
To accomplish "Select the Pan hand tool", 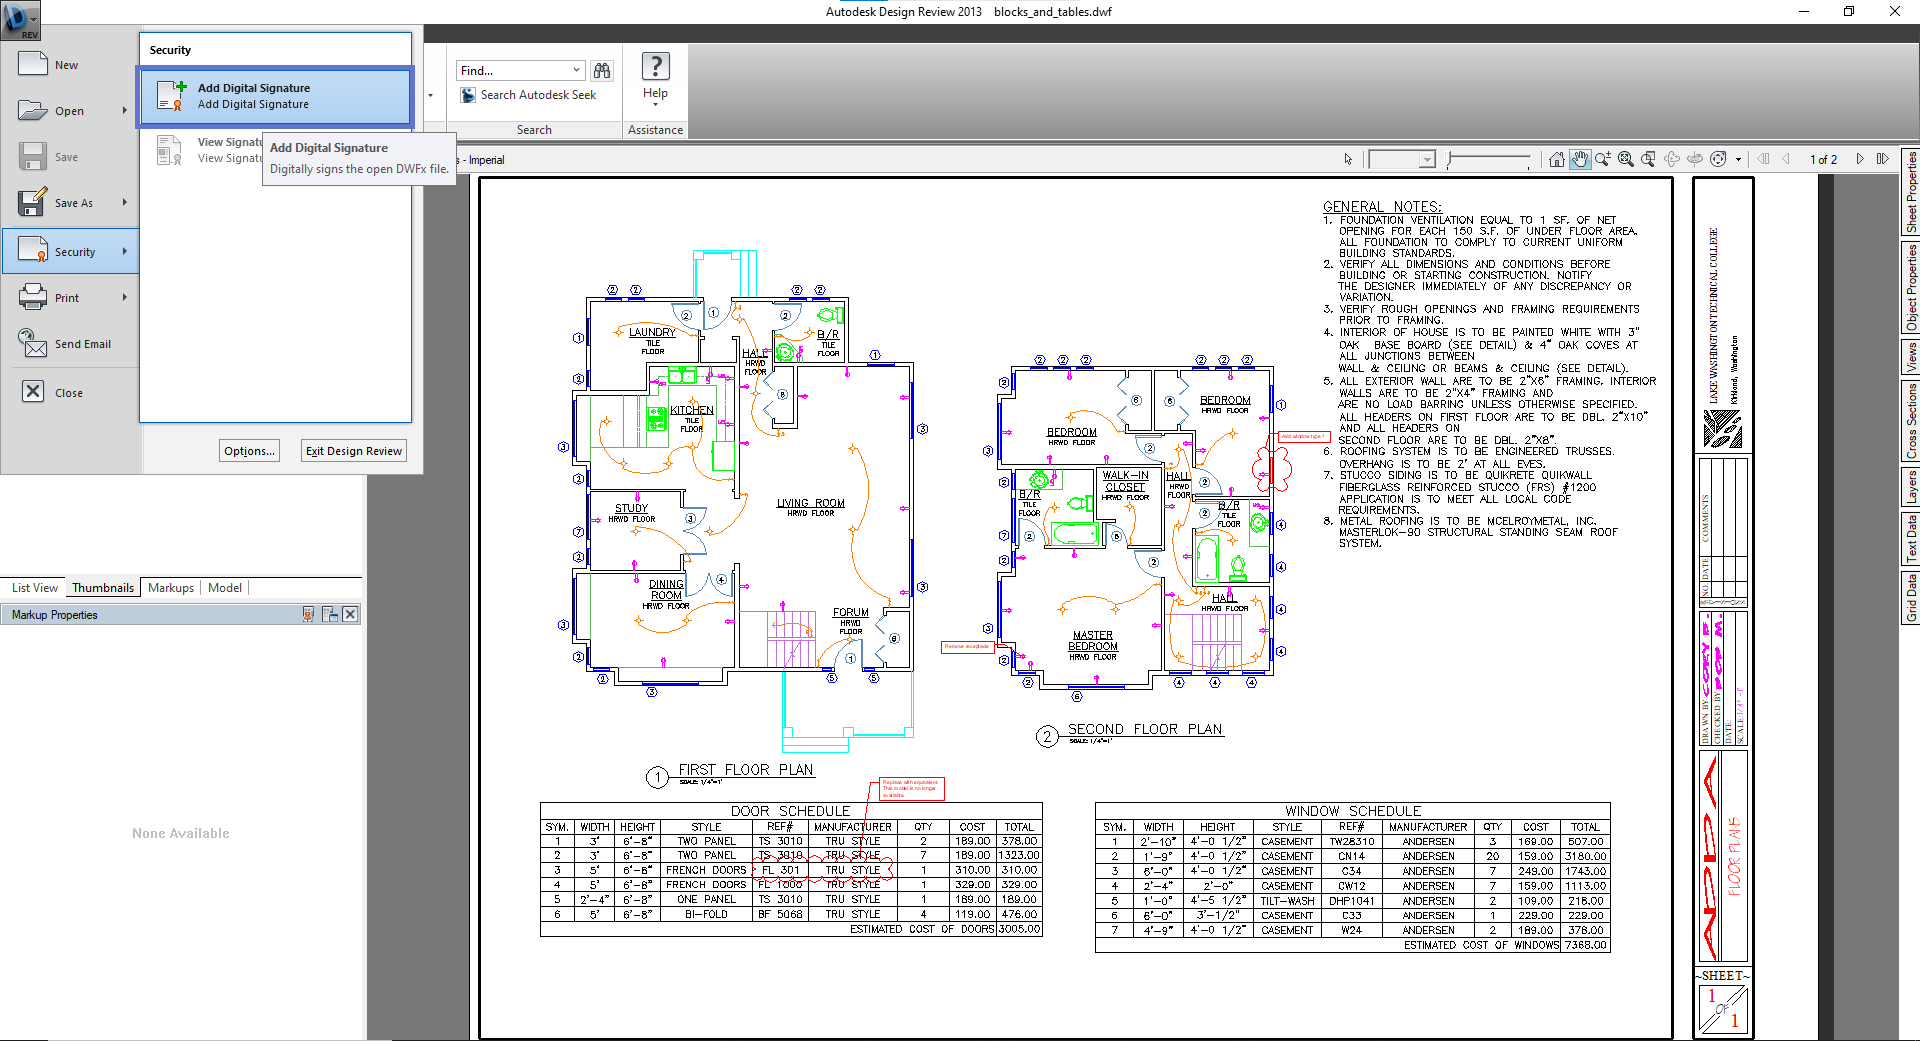I will coord(1580,159).
